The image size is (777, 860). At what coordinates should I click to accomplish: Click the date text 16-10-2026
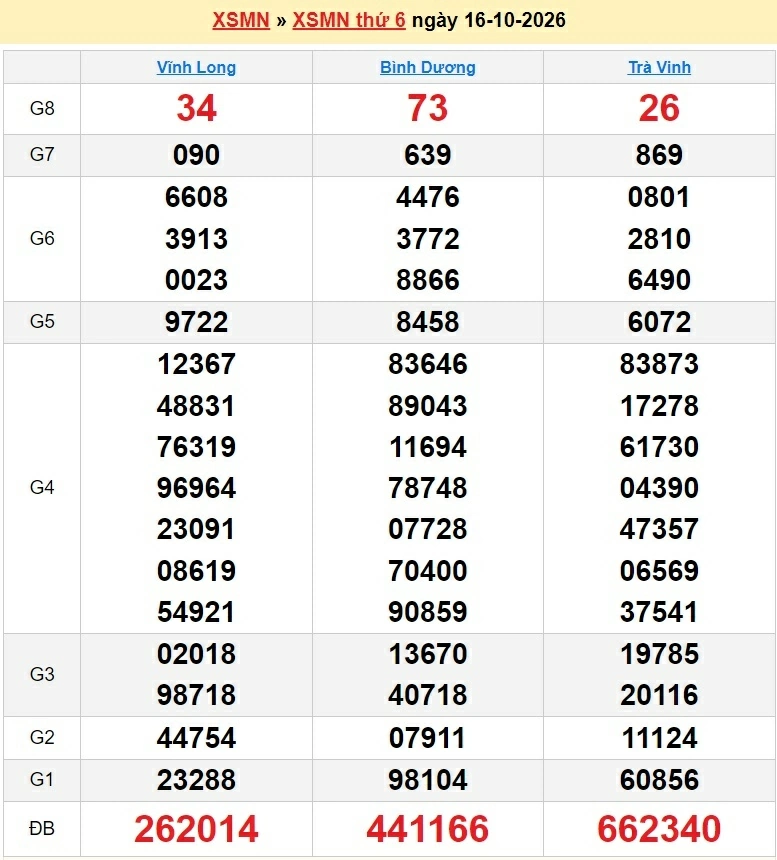point(515,20)
